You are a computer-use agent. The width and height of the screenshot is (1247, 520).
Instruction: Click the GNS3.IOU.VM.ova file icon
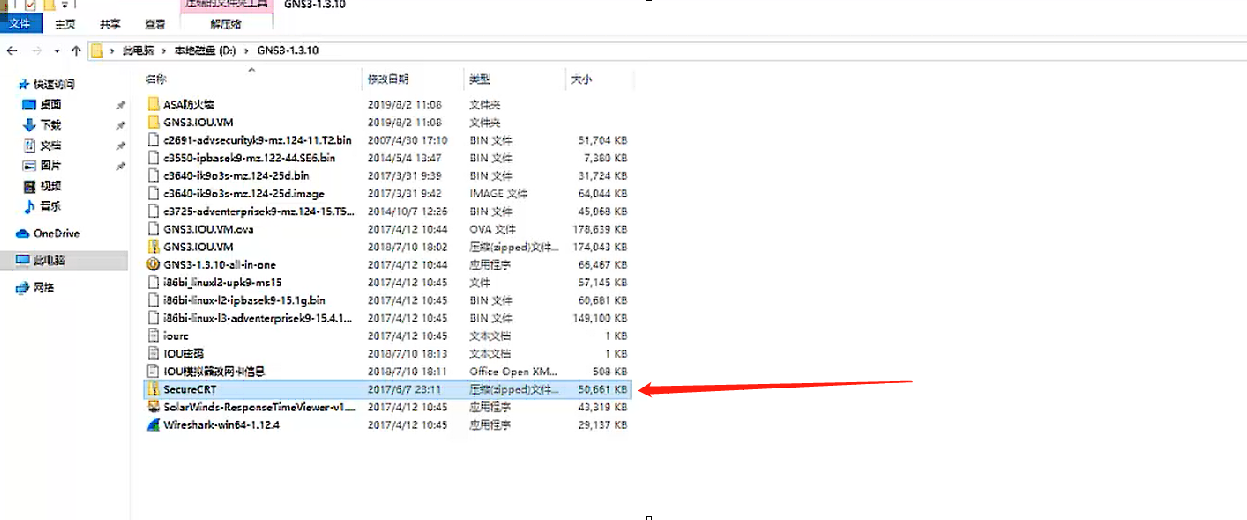[x=153, y=229]
